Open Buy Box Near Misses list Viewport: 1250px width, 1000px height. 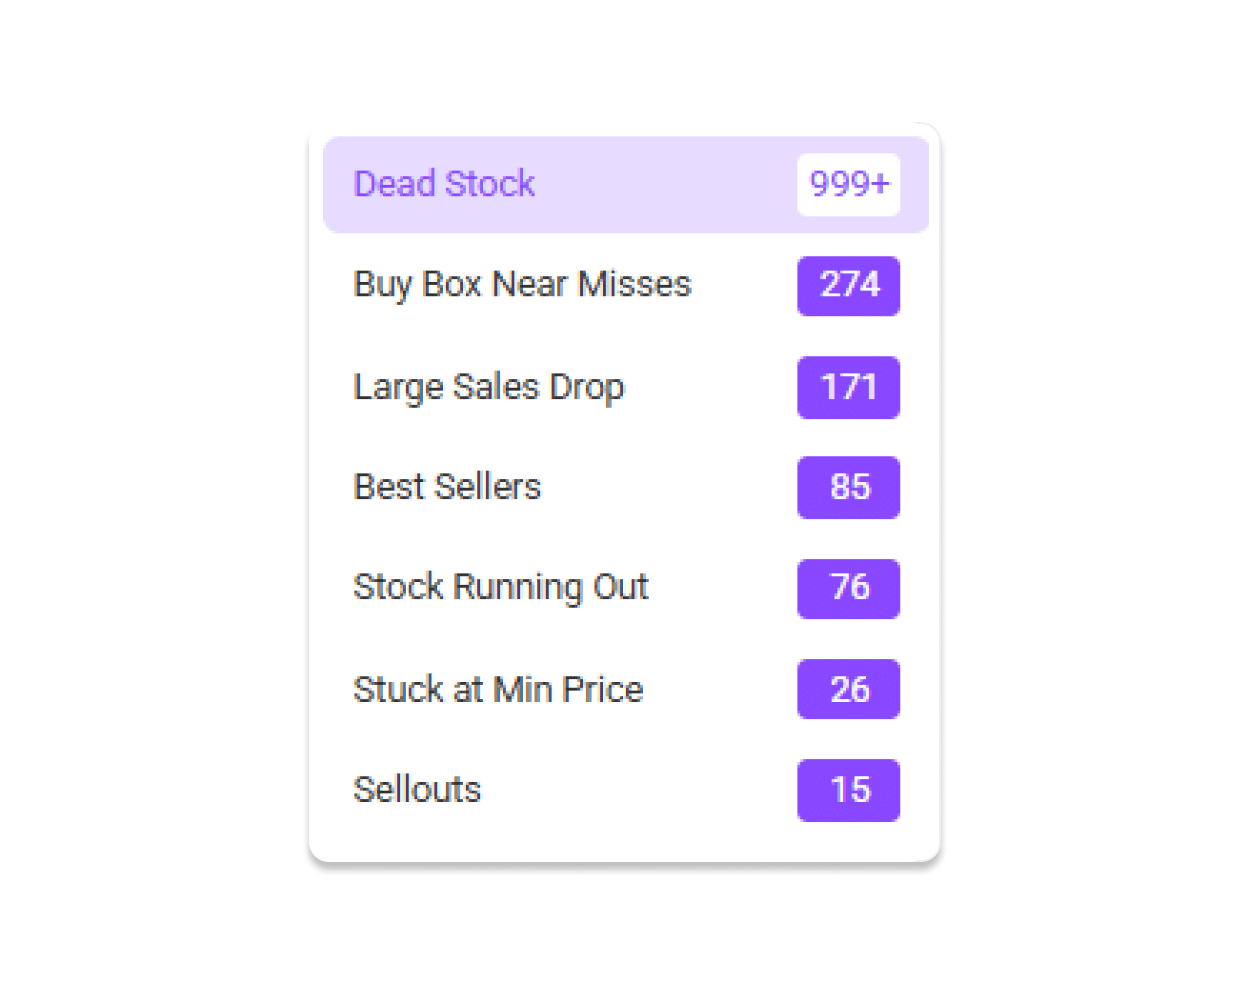pos(626,285)
